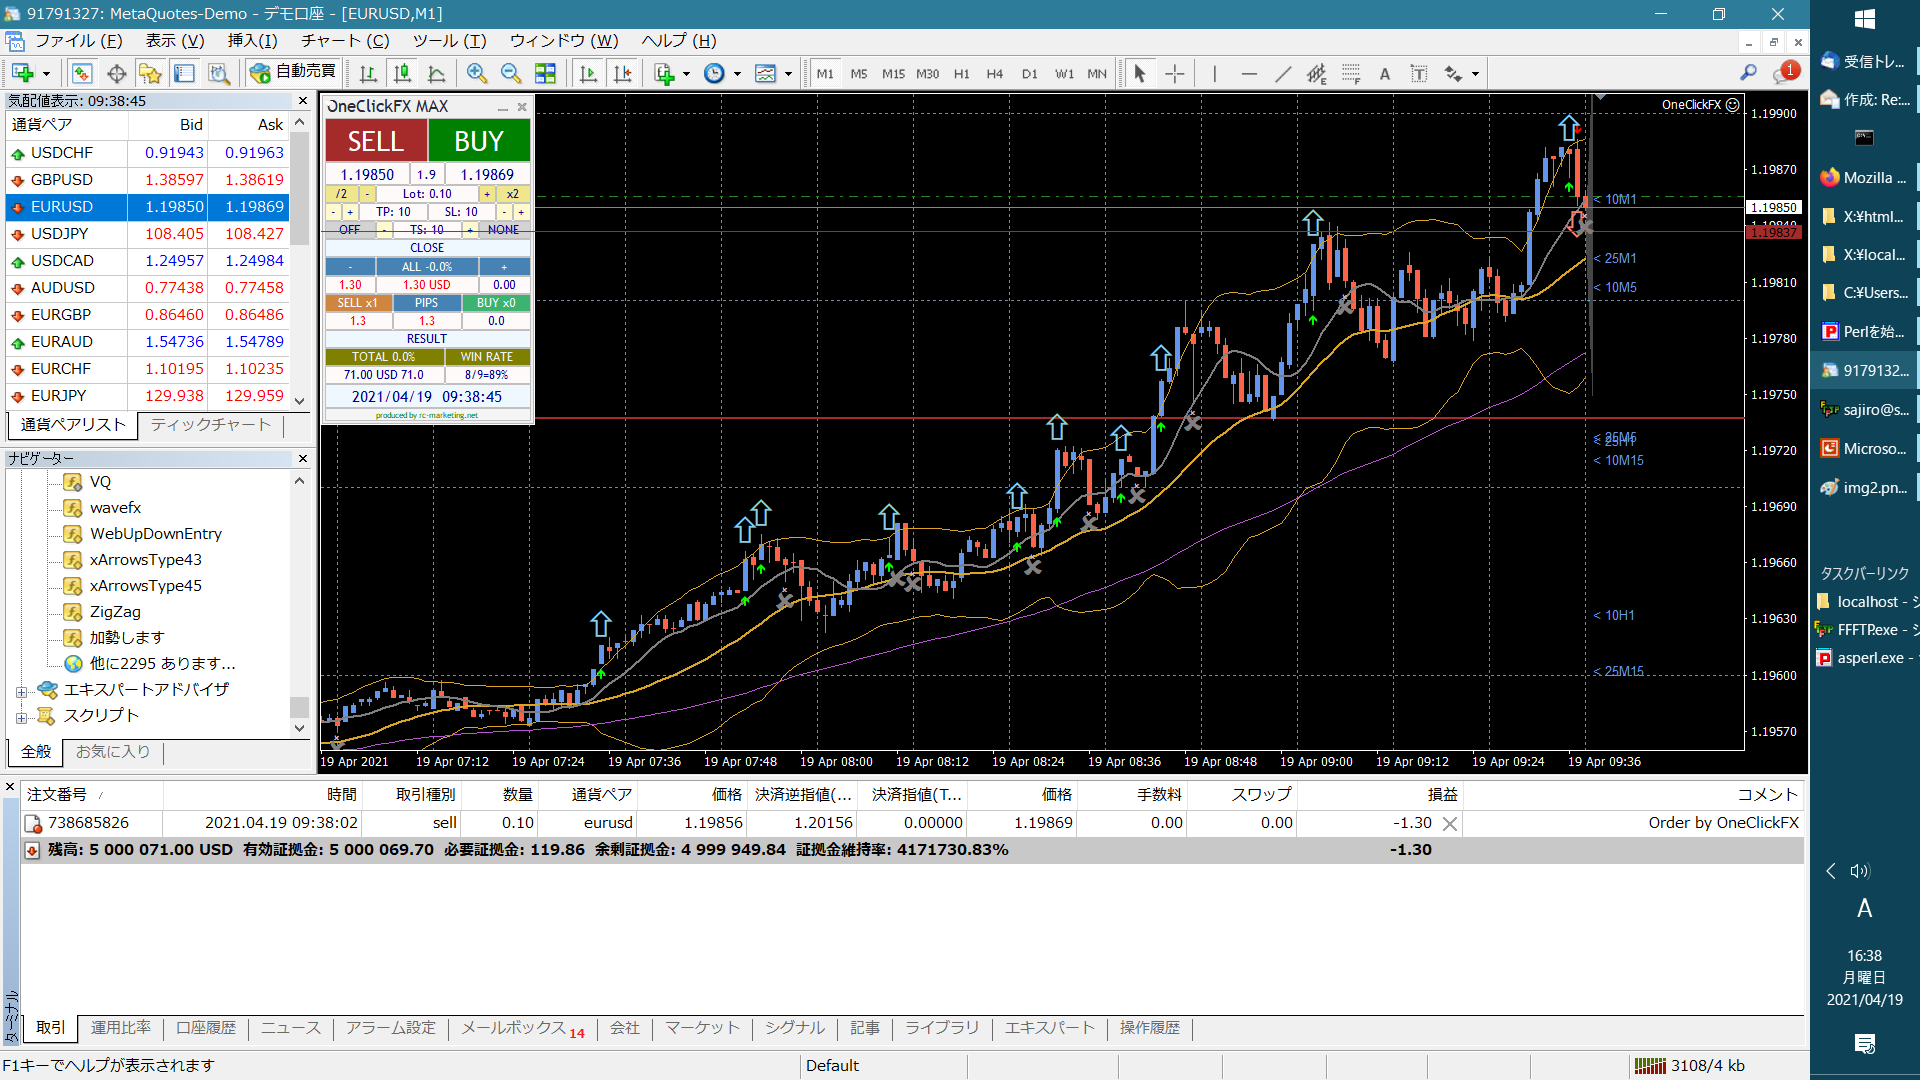The width and height of the screenshot is (1920, 1080).
Task: Open the チャート (C) menu
Action: (345, 41)
